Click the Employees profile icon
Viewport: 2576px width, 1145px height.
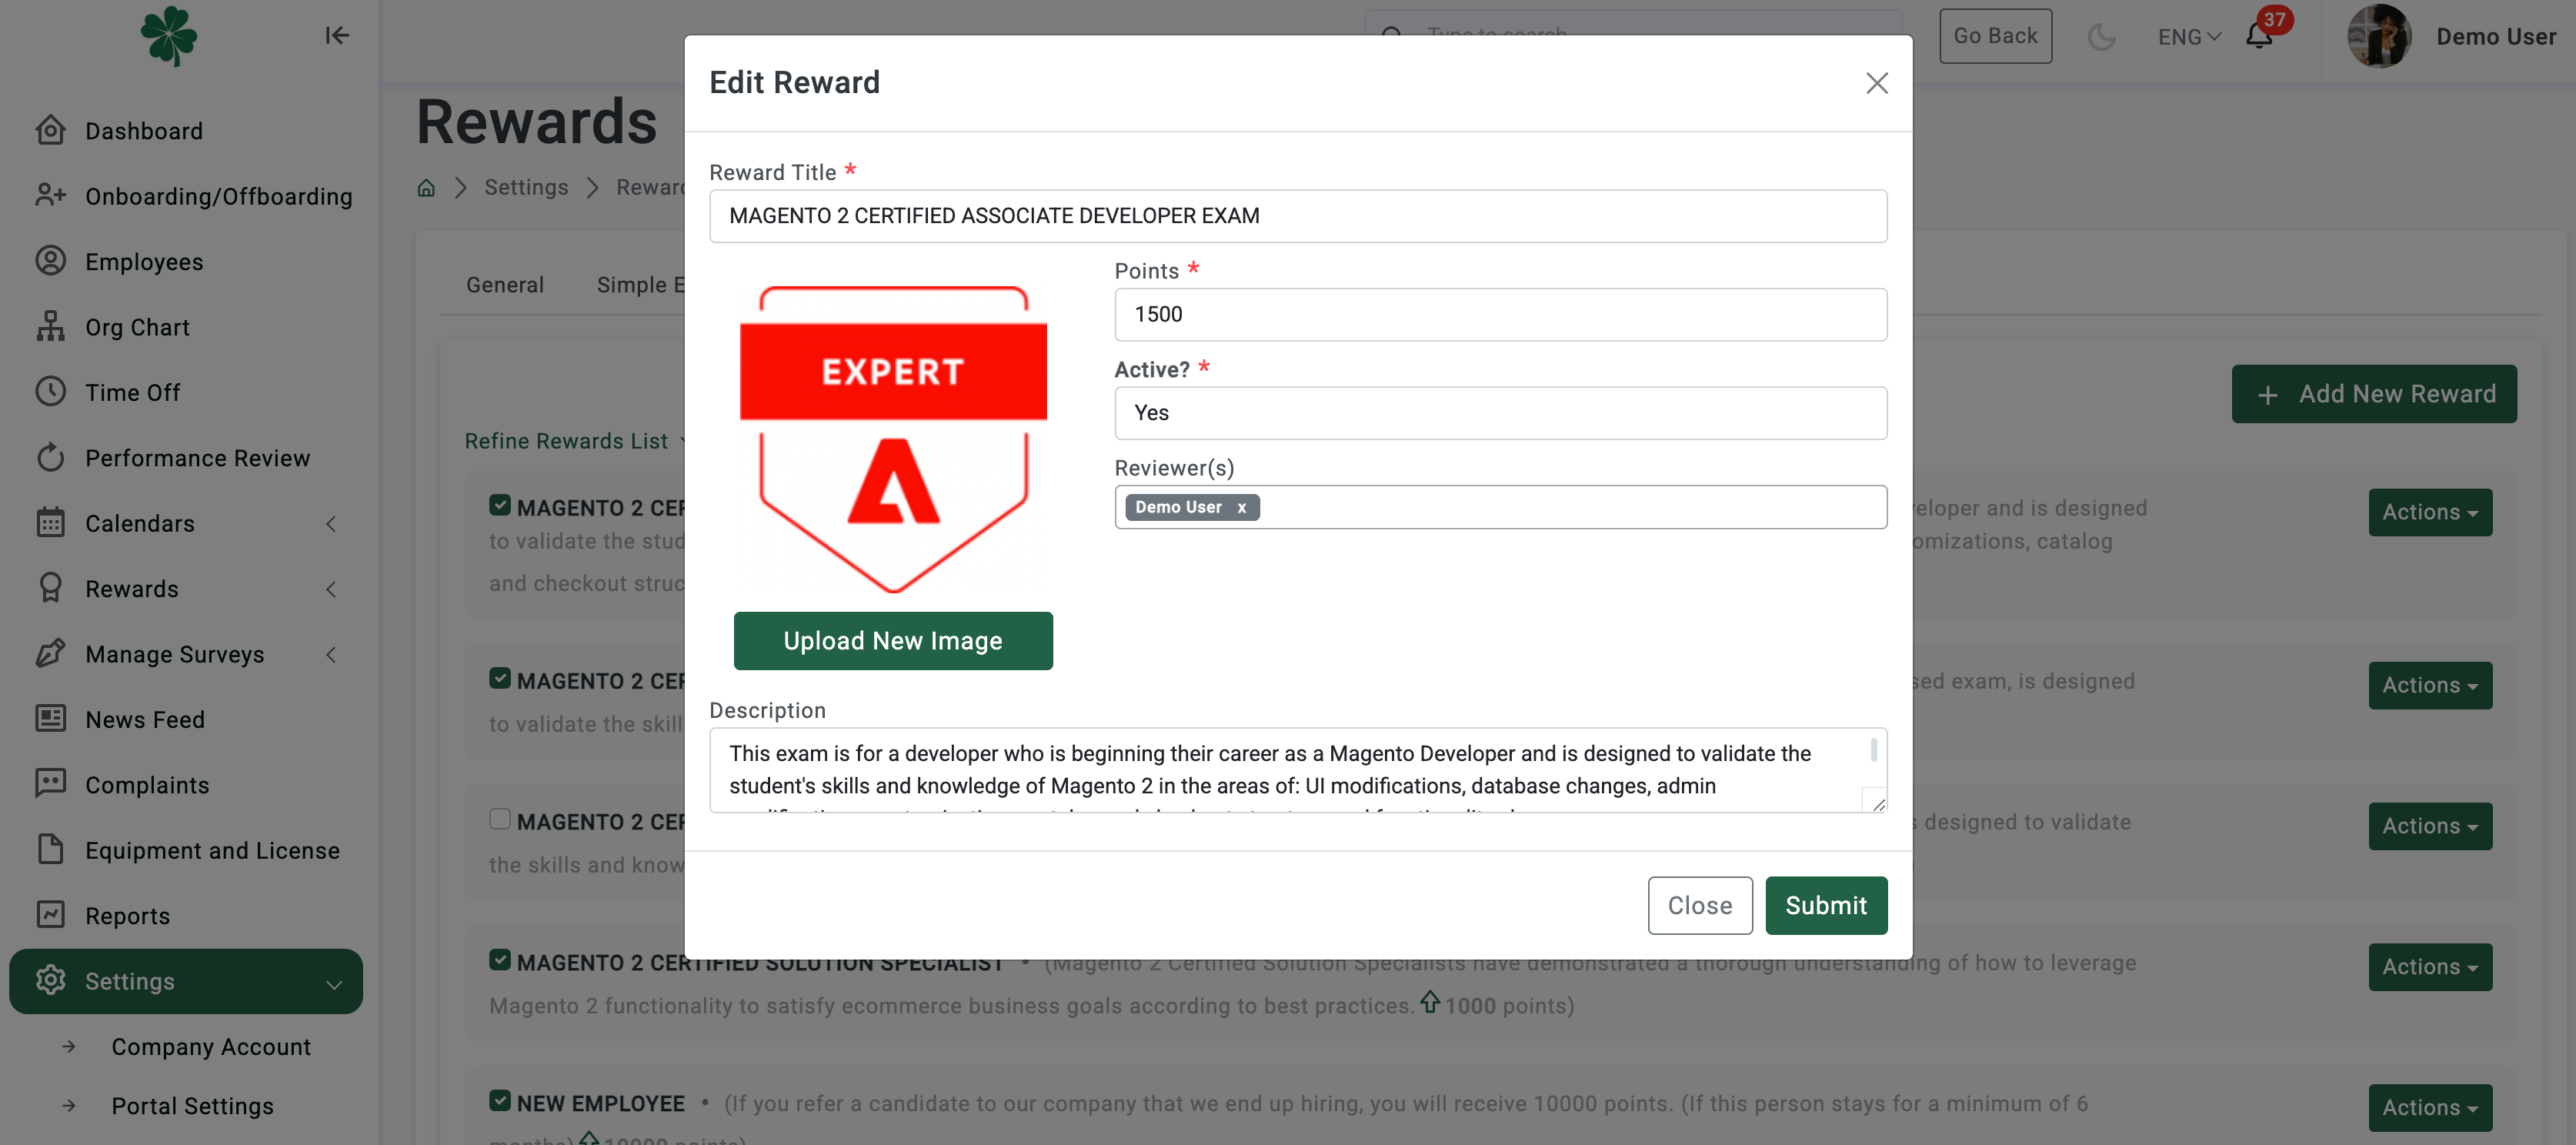point(50,261)
